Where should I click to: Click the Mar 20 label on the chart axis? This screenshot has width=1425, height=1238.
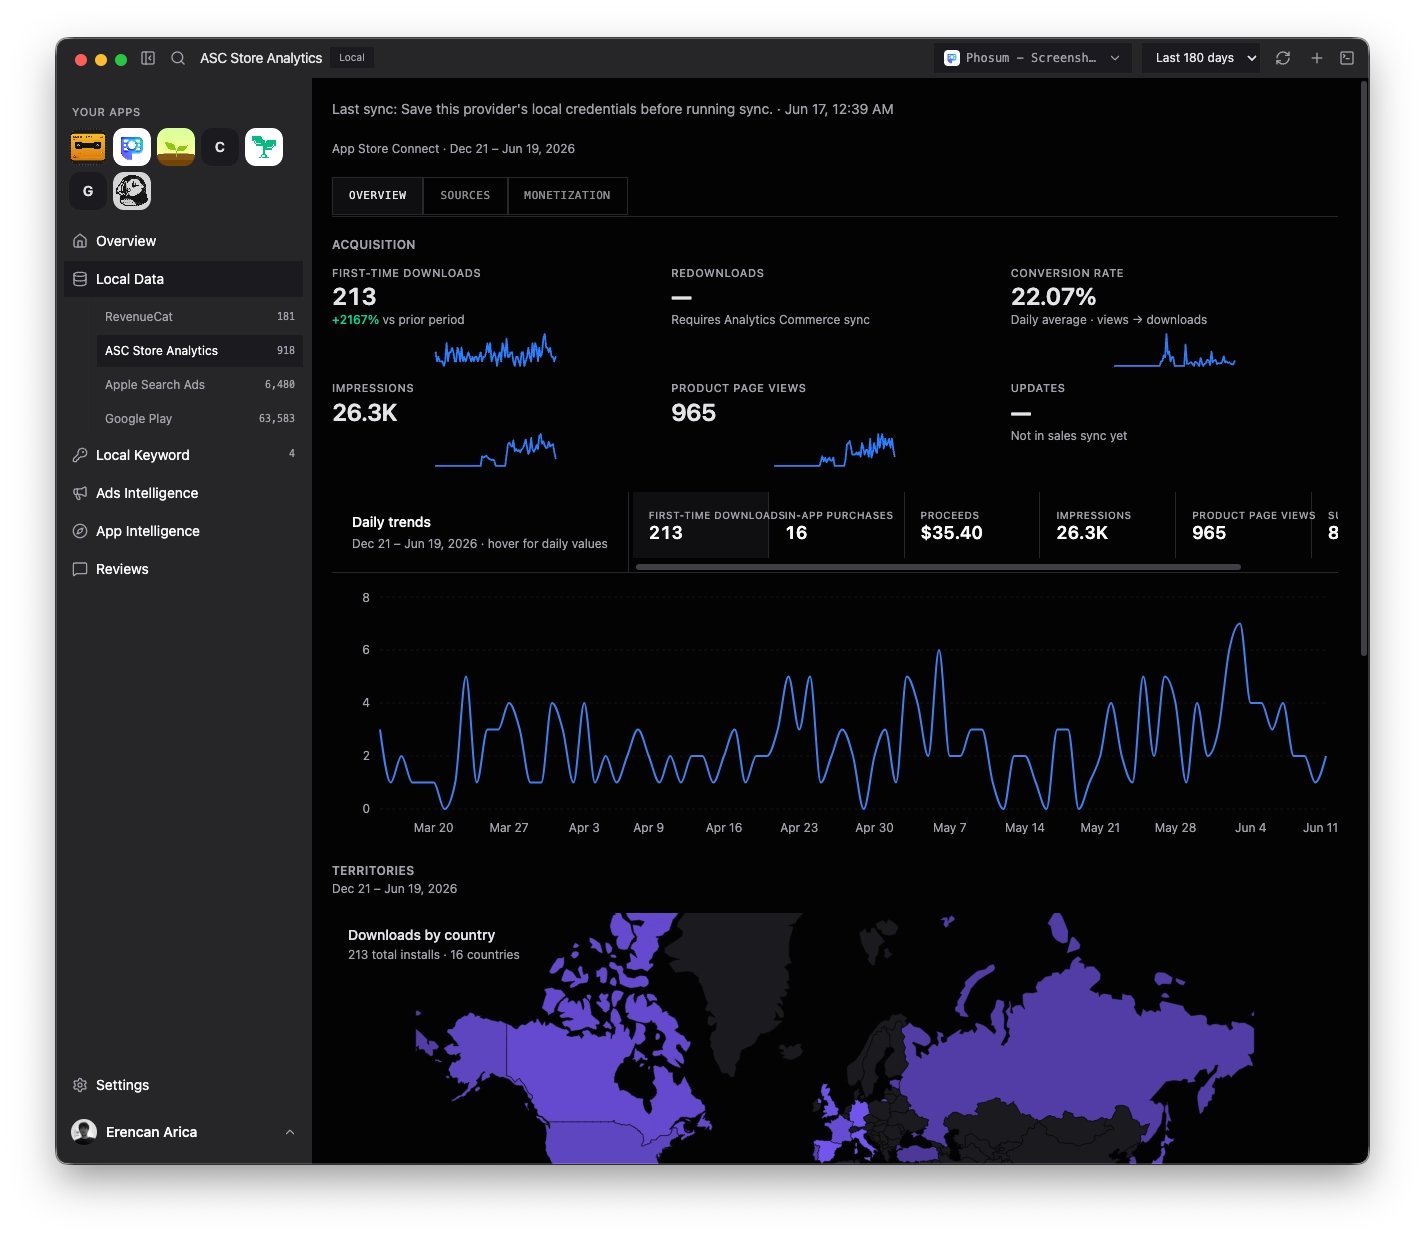point(433,828)
